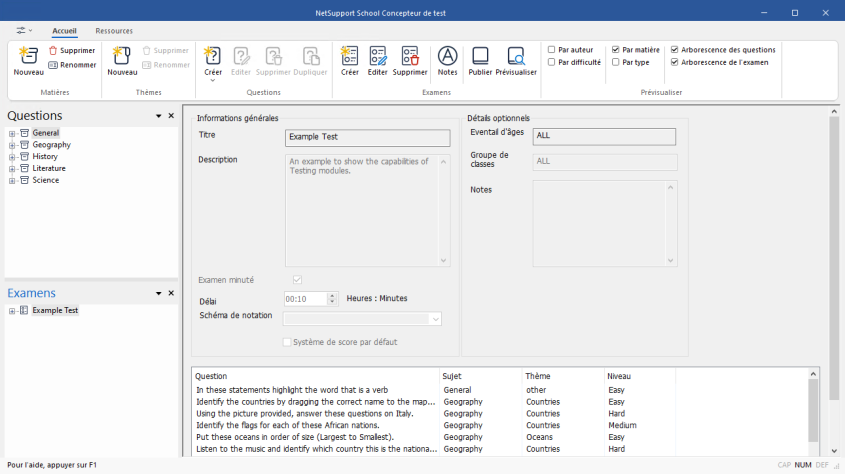Toggle Examen minuté checkbox
This screenshot has height=474, width=845.
click(x=297, y=280)
